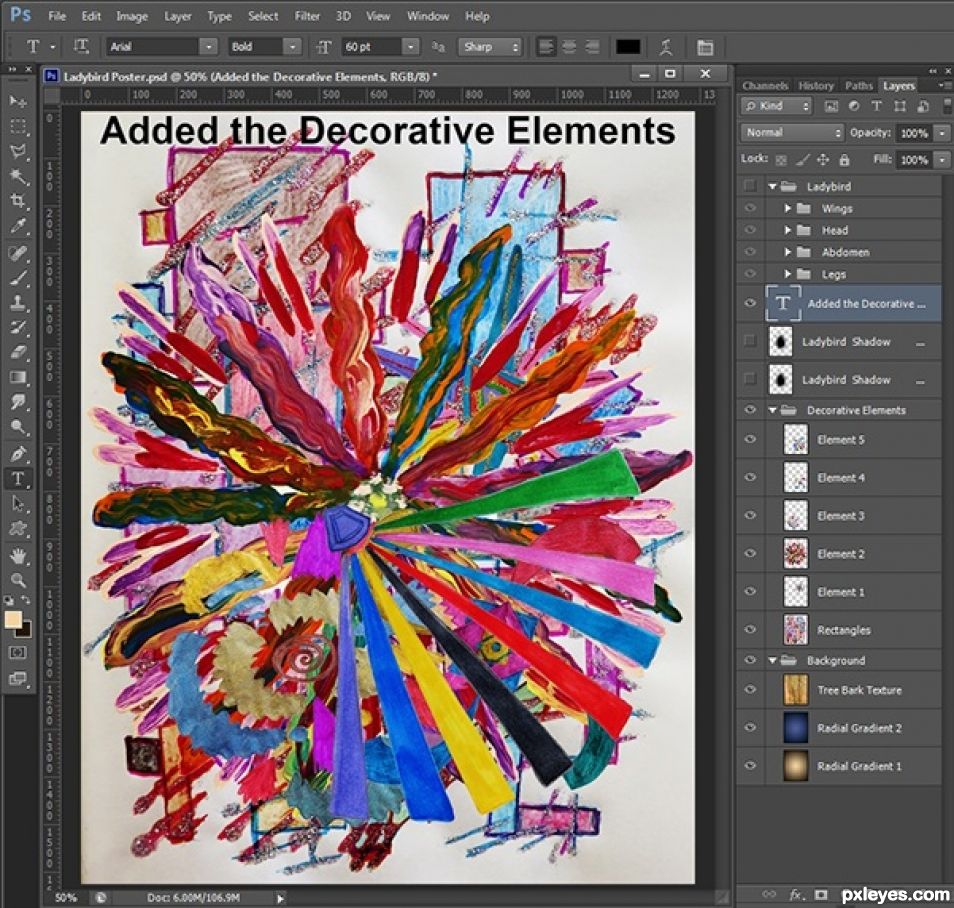Center the text alignment

coord(569,47)
